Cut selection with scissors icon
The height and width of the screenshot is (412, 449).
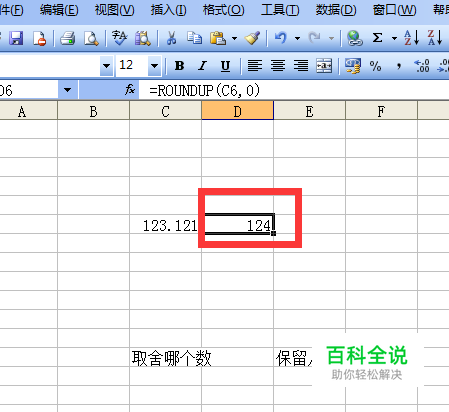(171, 38)
